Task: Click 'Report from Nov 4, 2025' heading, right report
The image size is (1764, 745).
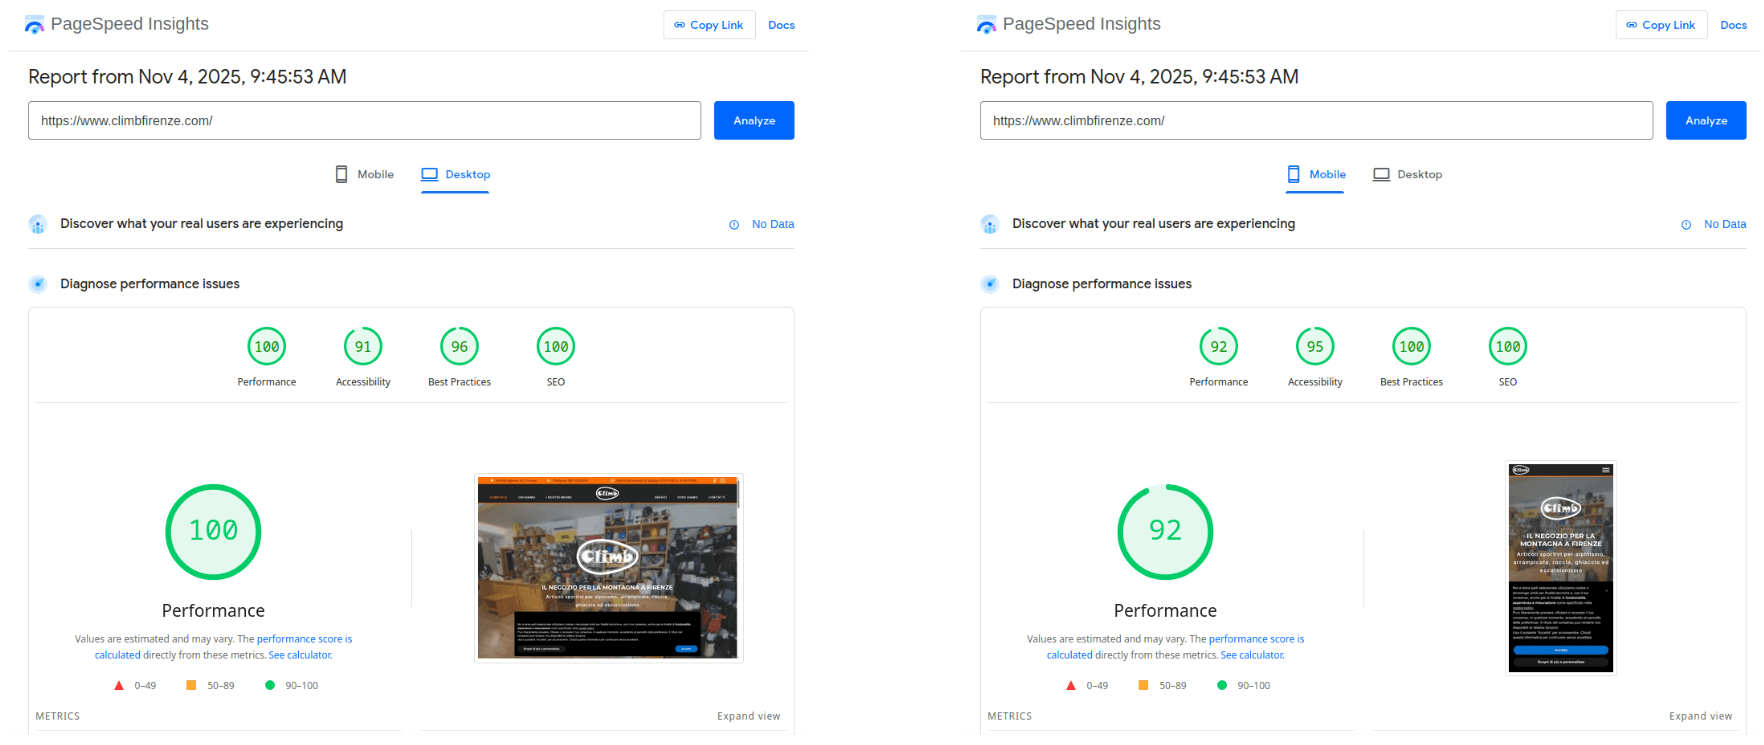Action: [1139, 77]
